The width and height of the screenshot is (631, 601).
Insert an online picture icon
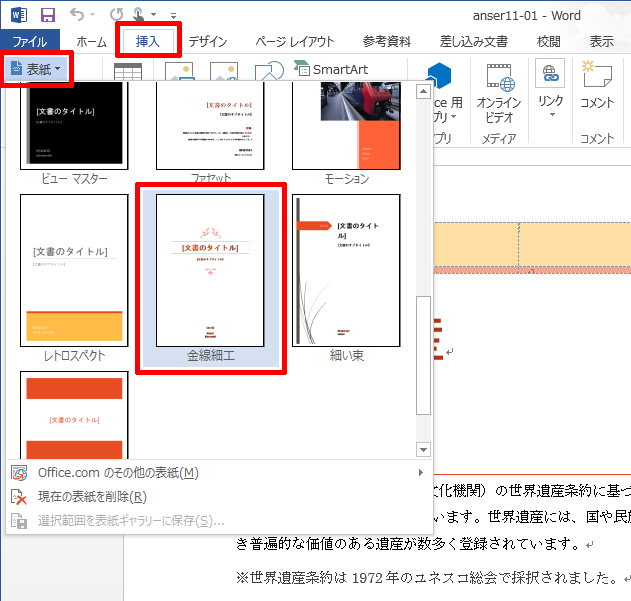coord(224,71)
